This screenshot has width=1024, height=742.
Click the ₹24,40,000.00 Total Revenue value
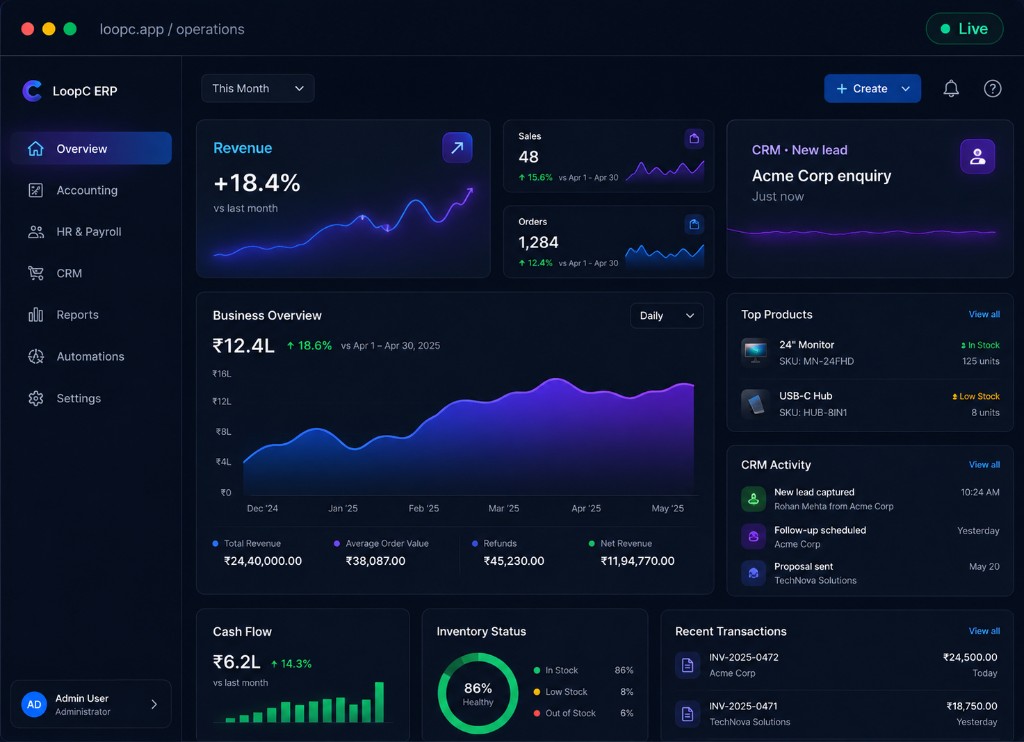tap(263, 561)
